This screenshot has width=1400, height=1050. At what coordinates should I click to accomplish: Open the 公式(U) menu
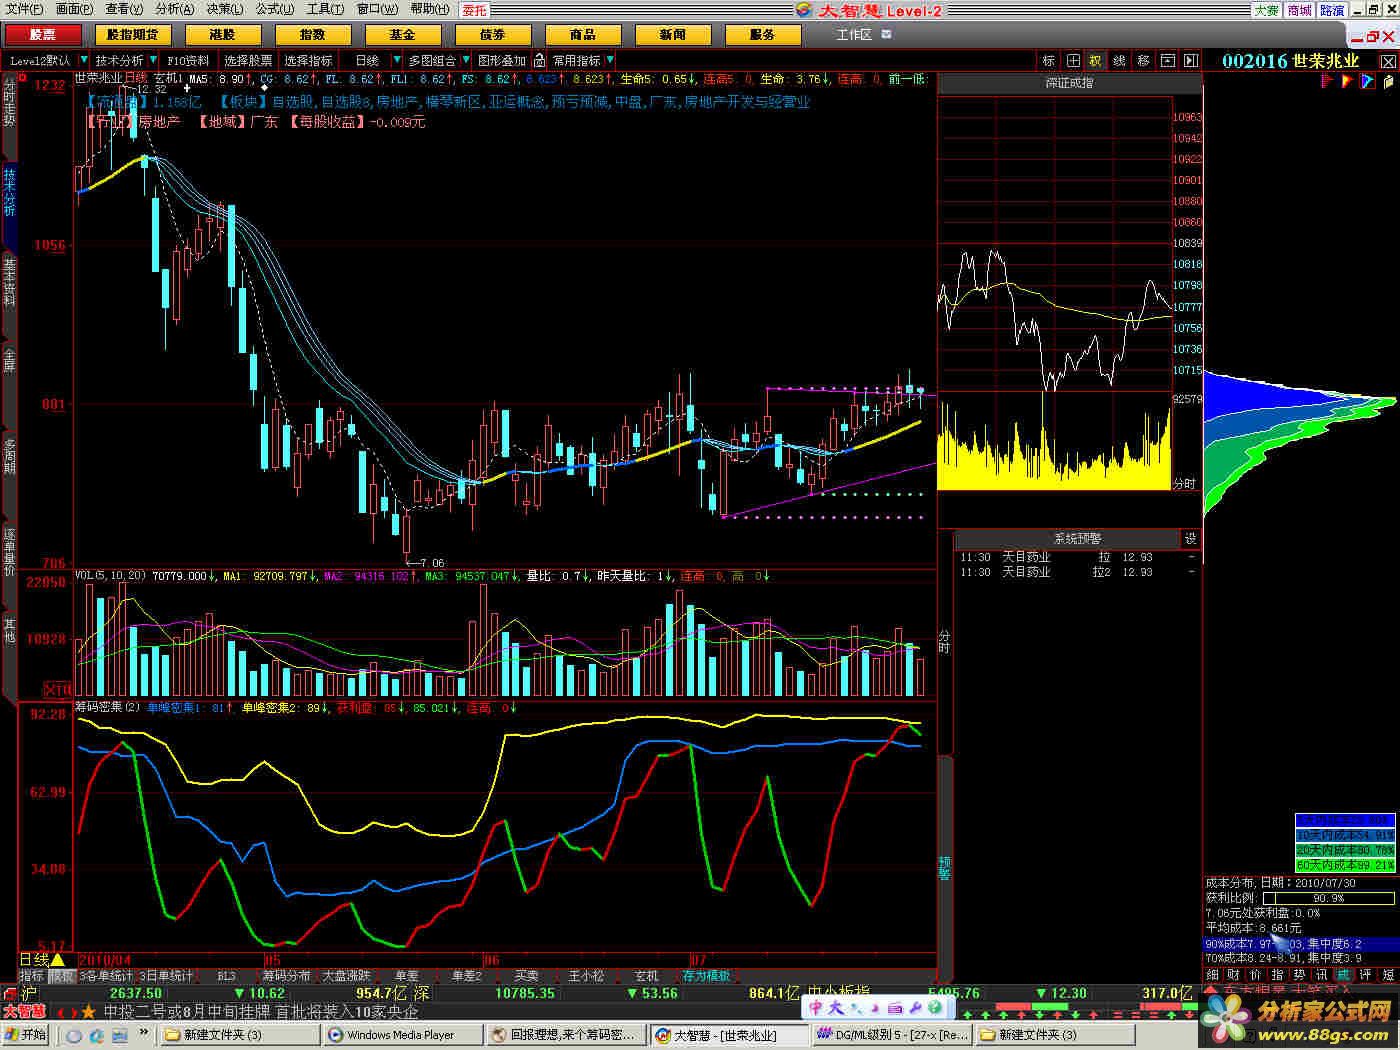click(x=275, y=9)
